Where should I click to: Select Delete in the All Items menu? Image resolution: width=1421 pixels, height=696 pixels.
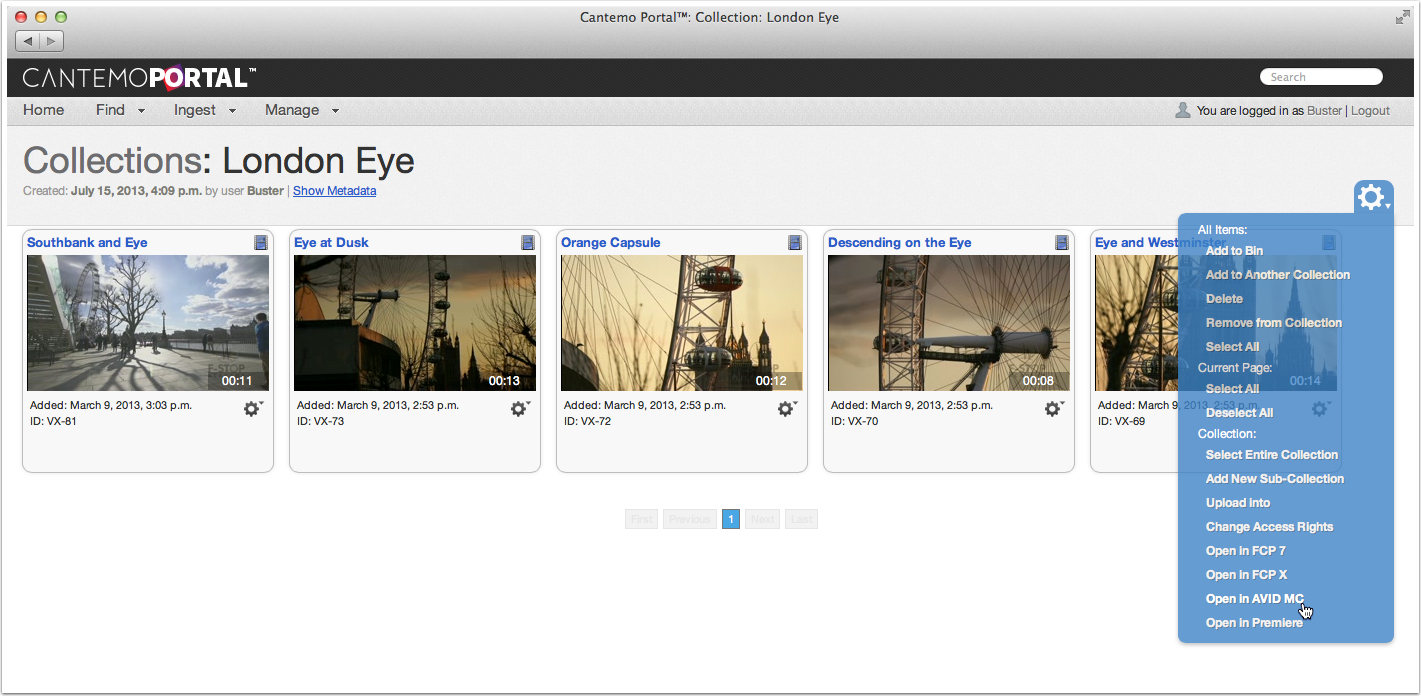coord(1224,299)
